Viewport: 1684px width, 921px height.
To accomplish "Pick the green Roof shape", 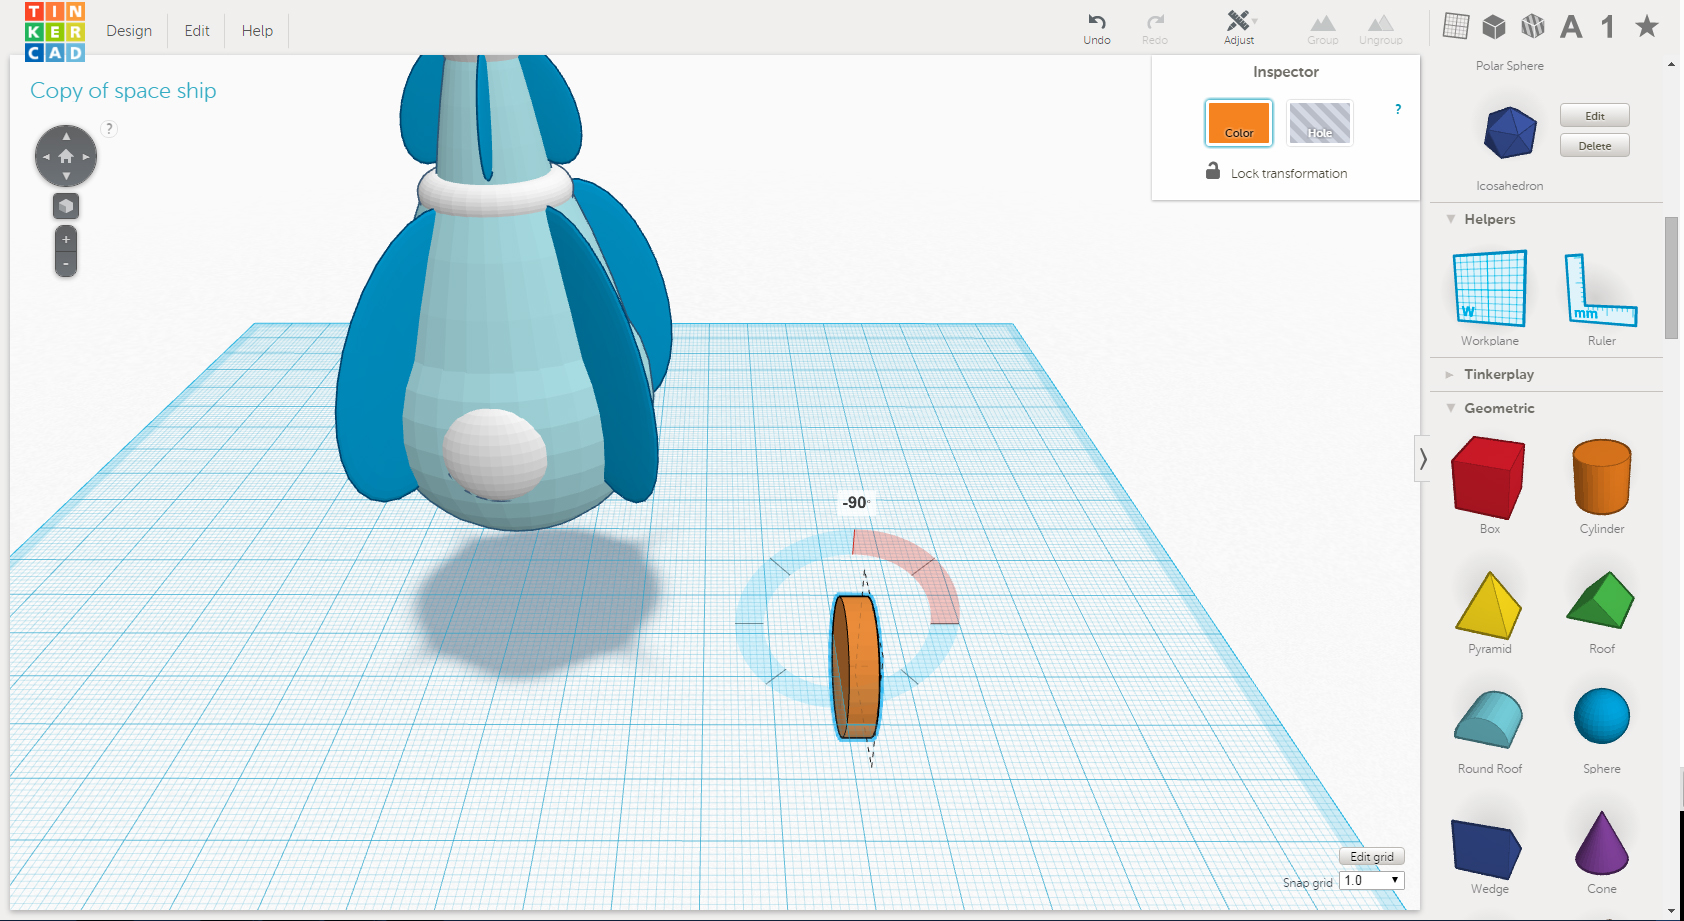I will (x=1601, y=600).
